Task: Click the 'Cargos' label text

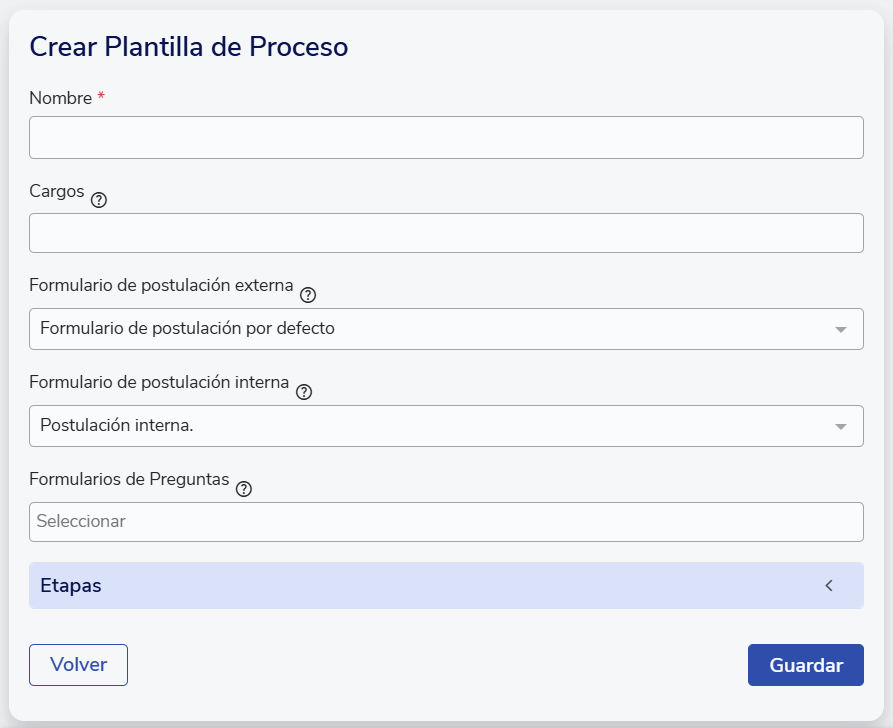Action: point(57,191)
